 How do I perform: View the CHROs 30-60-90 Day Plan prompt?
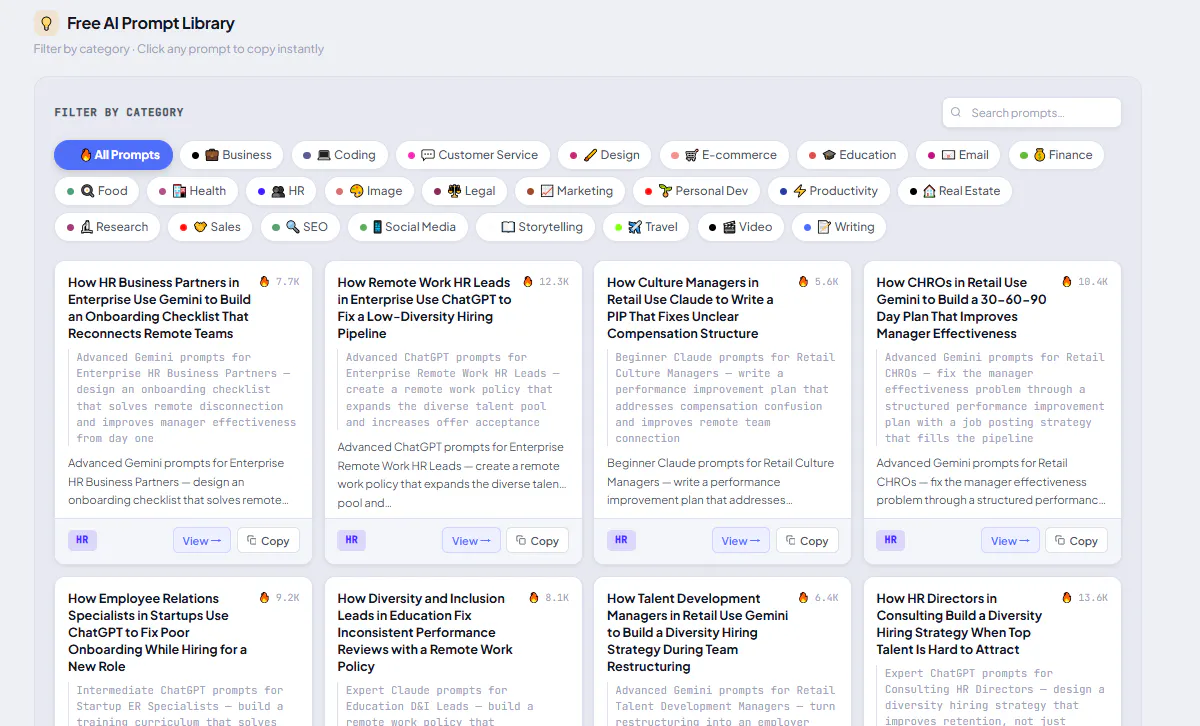1010,540
